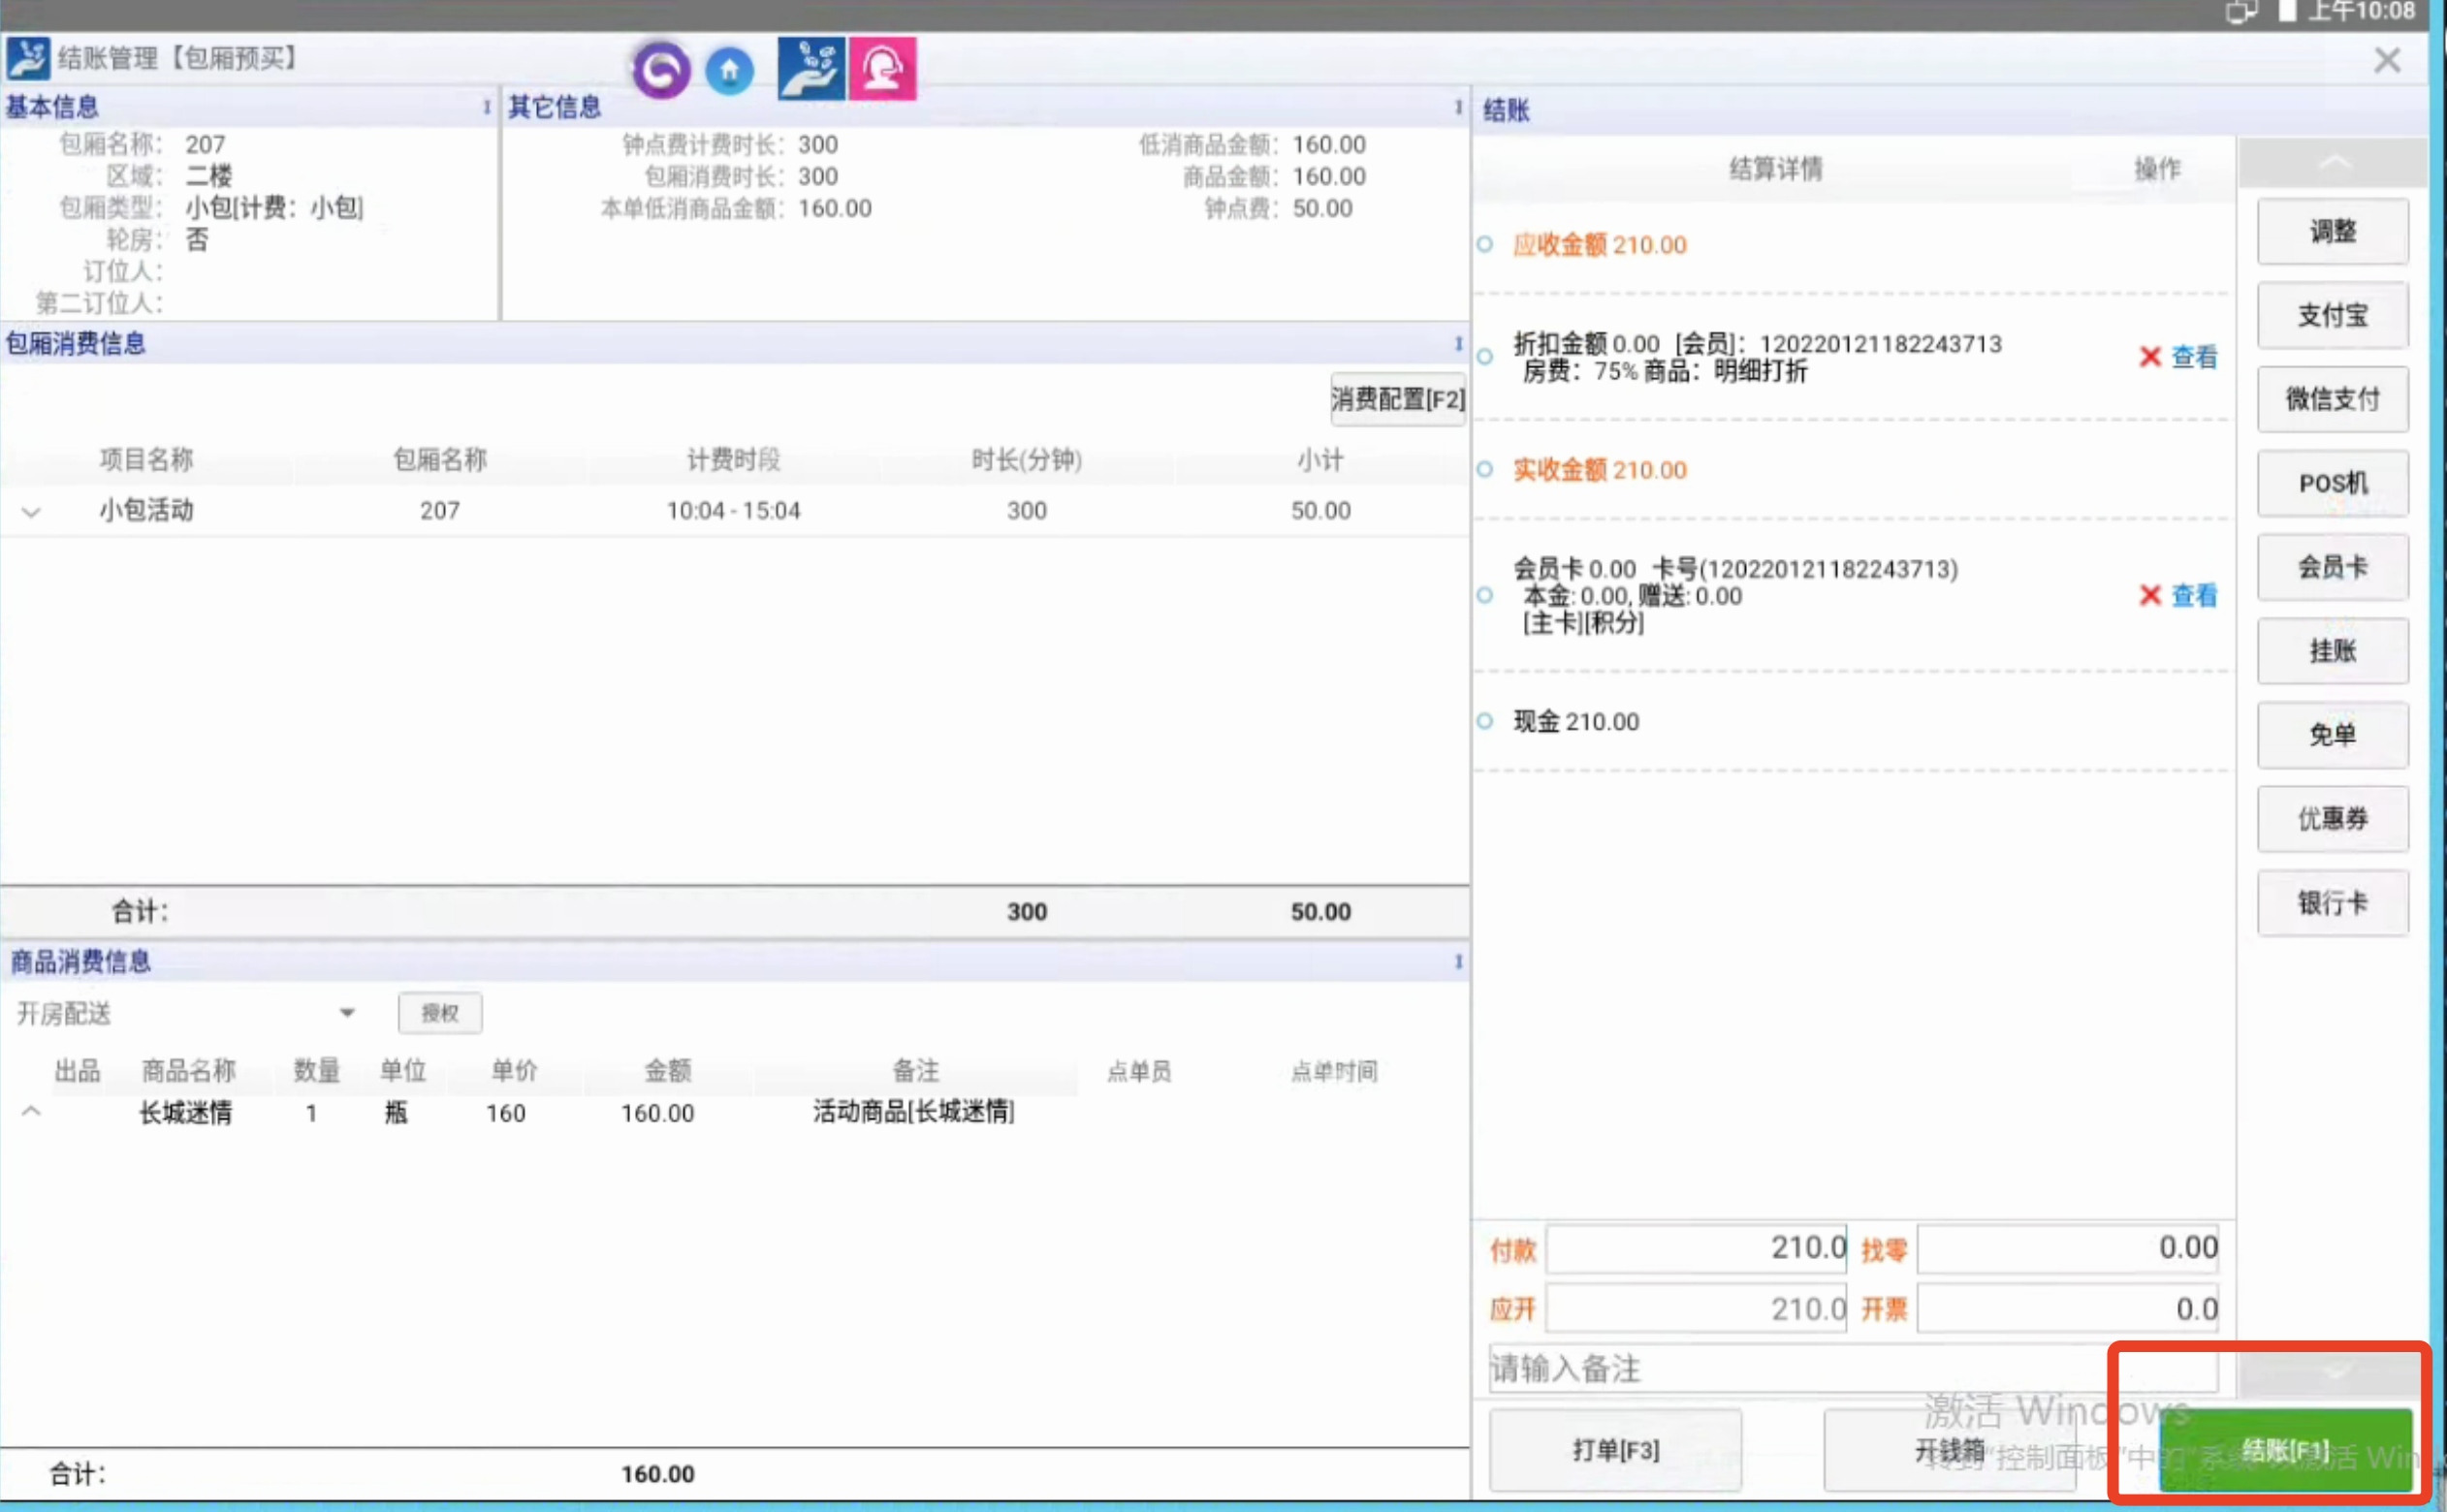Click the 找零 change field
Viewport: 2447px width, 1512px height.
[2068, 1249]
